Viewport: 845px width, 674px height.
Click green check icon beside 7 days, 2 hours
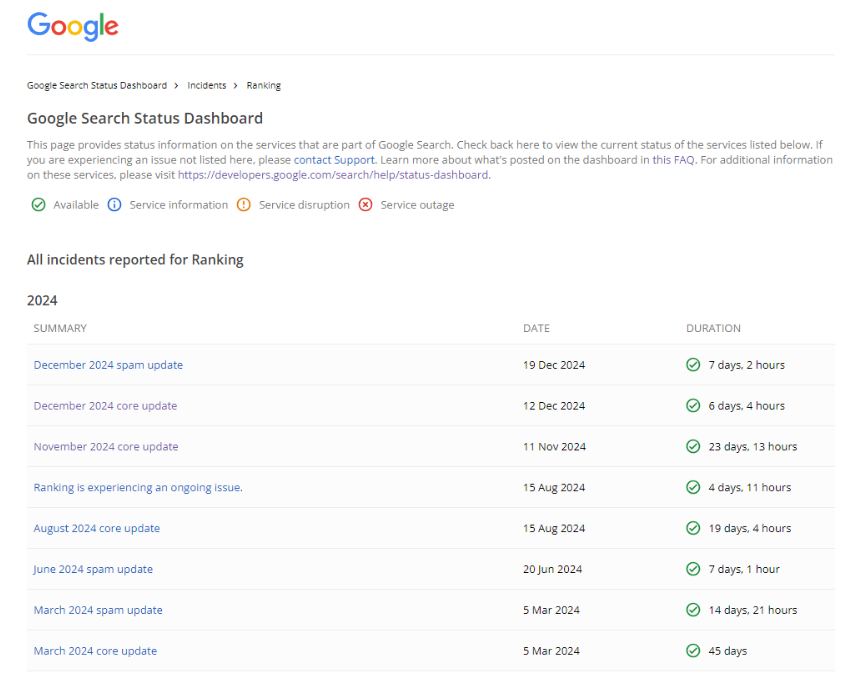pyautogui.click(x=693, y=365)
